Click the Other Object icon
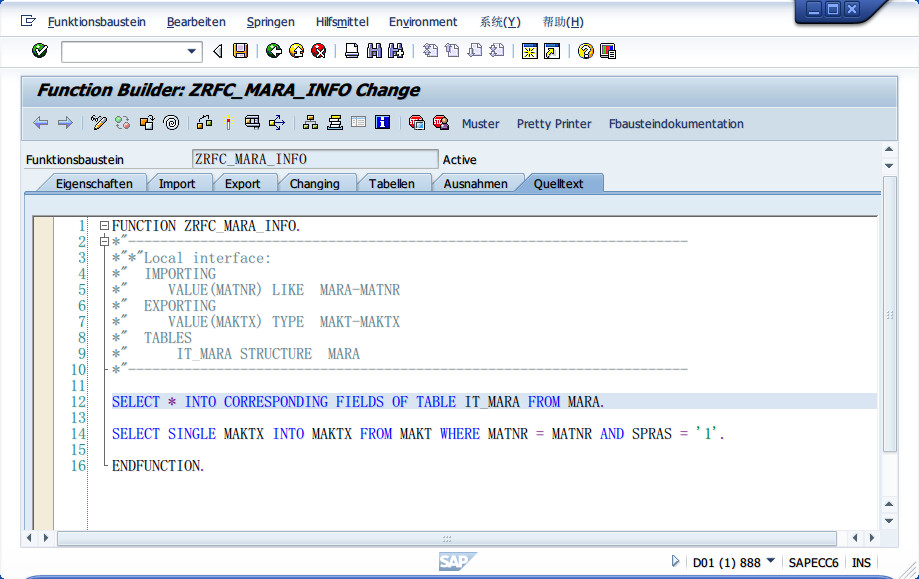The height and width of the screenshot is (579, 919). (x=147, y=122)
